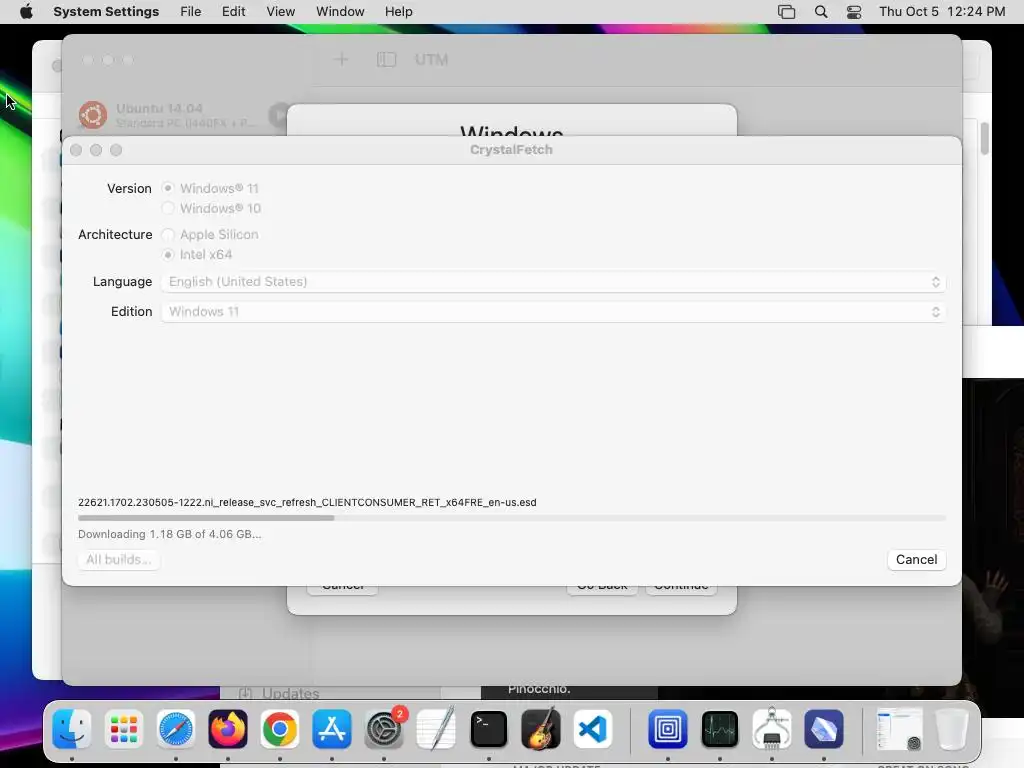Click the CrystalFetch window title
Screen dimensions: 1024x768
511,150
